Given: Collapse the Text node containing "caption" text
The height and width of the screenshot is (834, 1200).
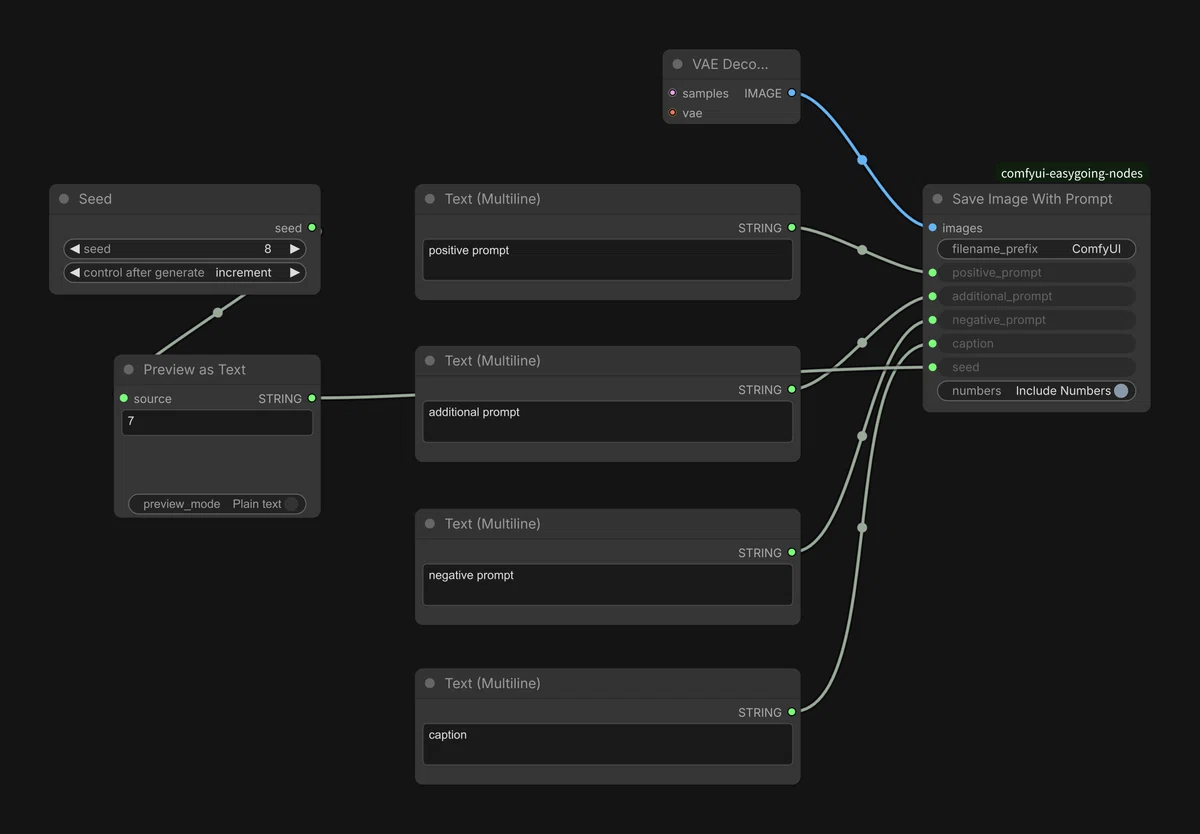Looking at the screenshot, I should 430,683.
